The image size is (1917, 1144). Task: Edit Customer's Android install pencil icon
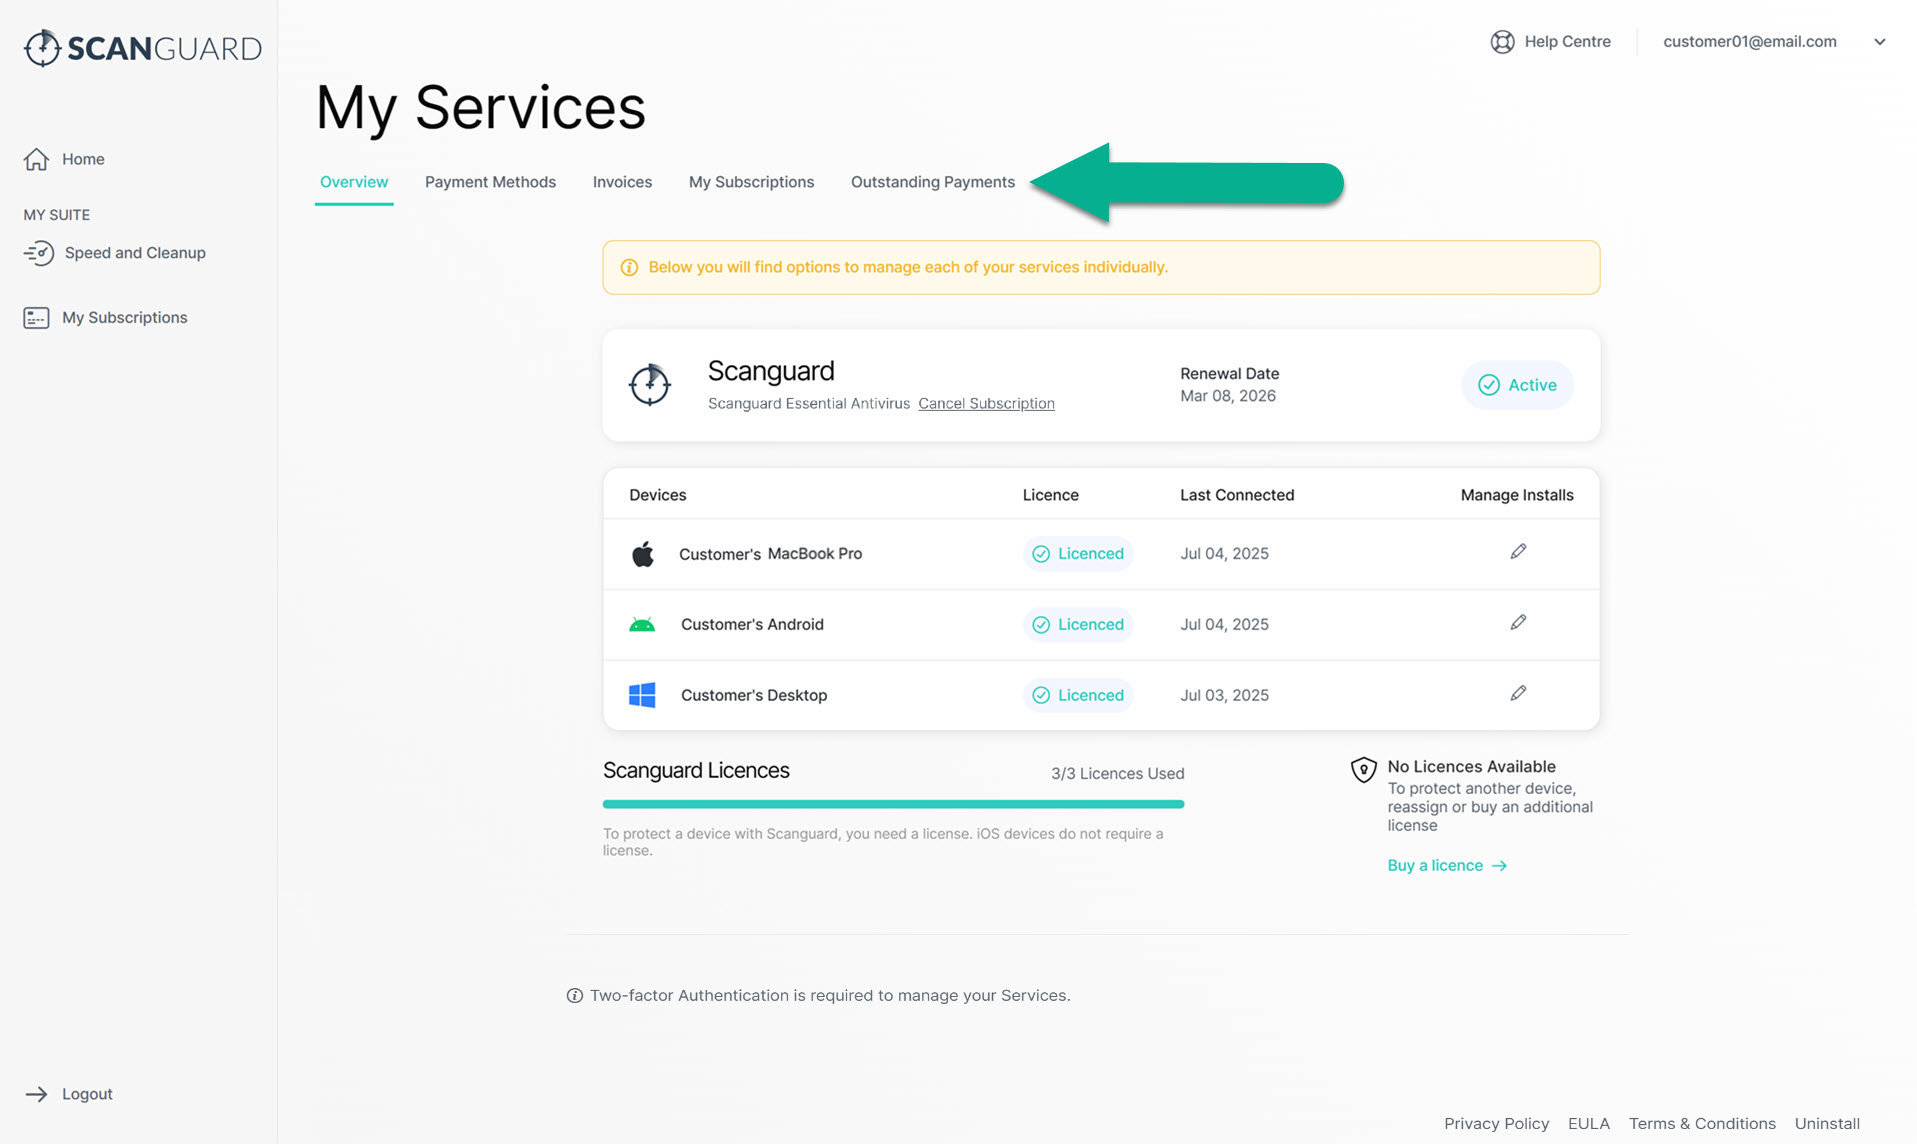pos(1517,623)
